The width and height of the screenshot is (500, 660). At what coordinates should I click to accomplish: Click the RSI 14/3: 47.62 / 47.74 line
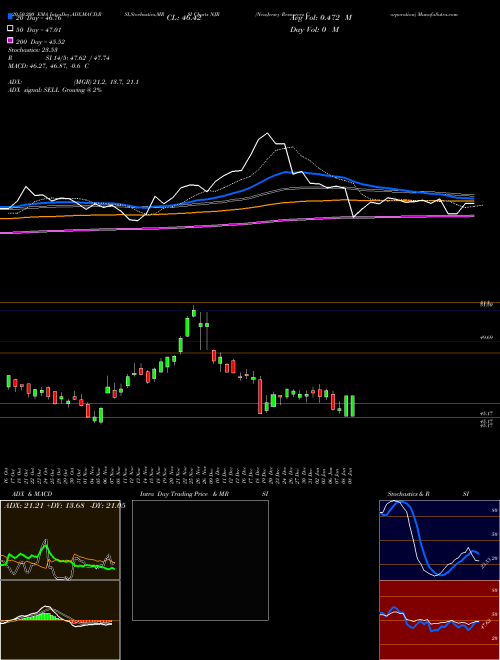click(59, 58)
